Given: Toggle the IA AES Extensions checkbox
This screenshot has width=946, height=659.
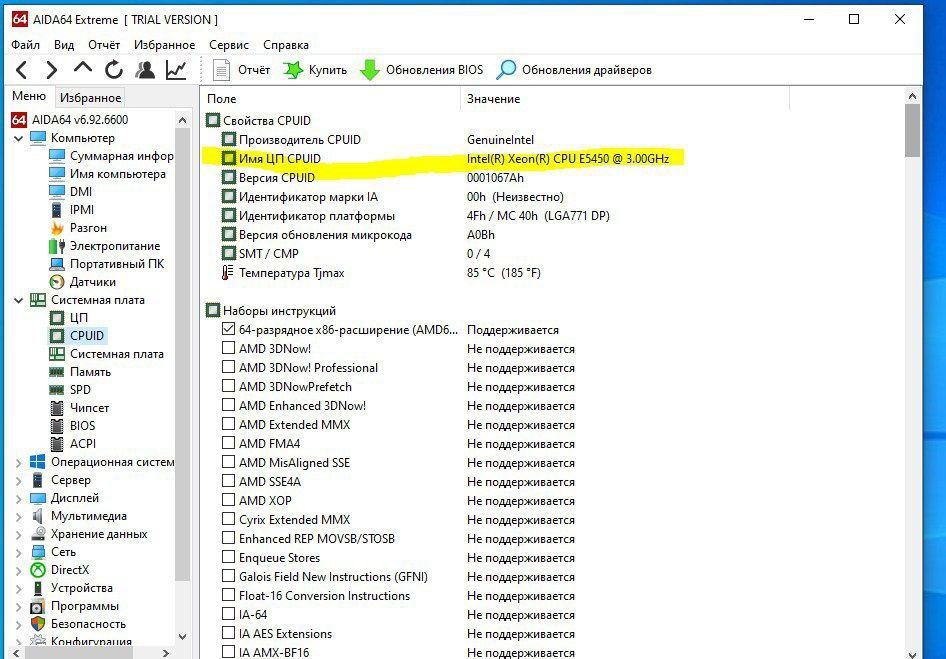Looking at the screenshot, I should pyautogui.click(x=228, y=633).
